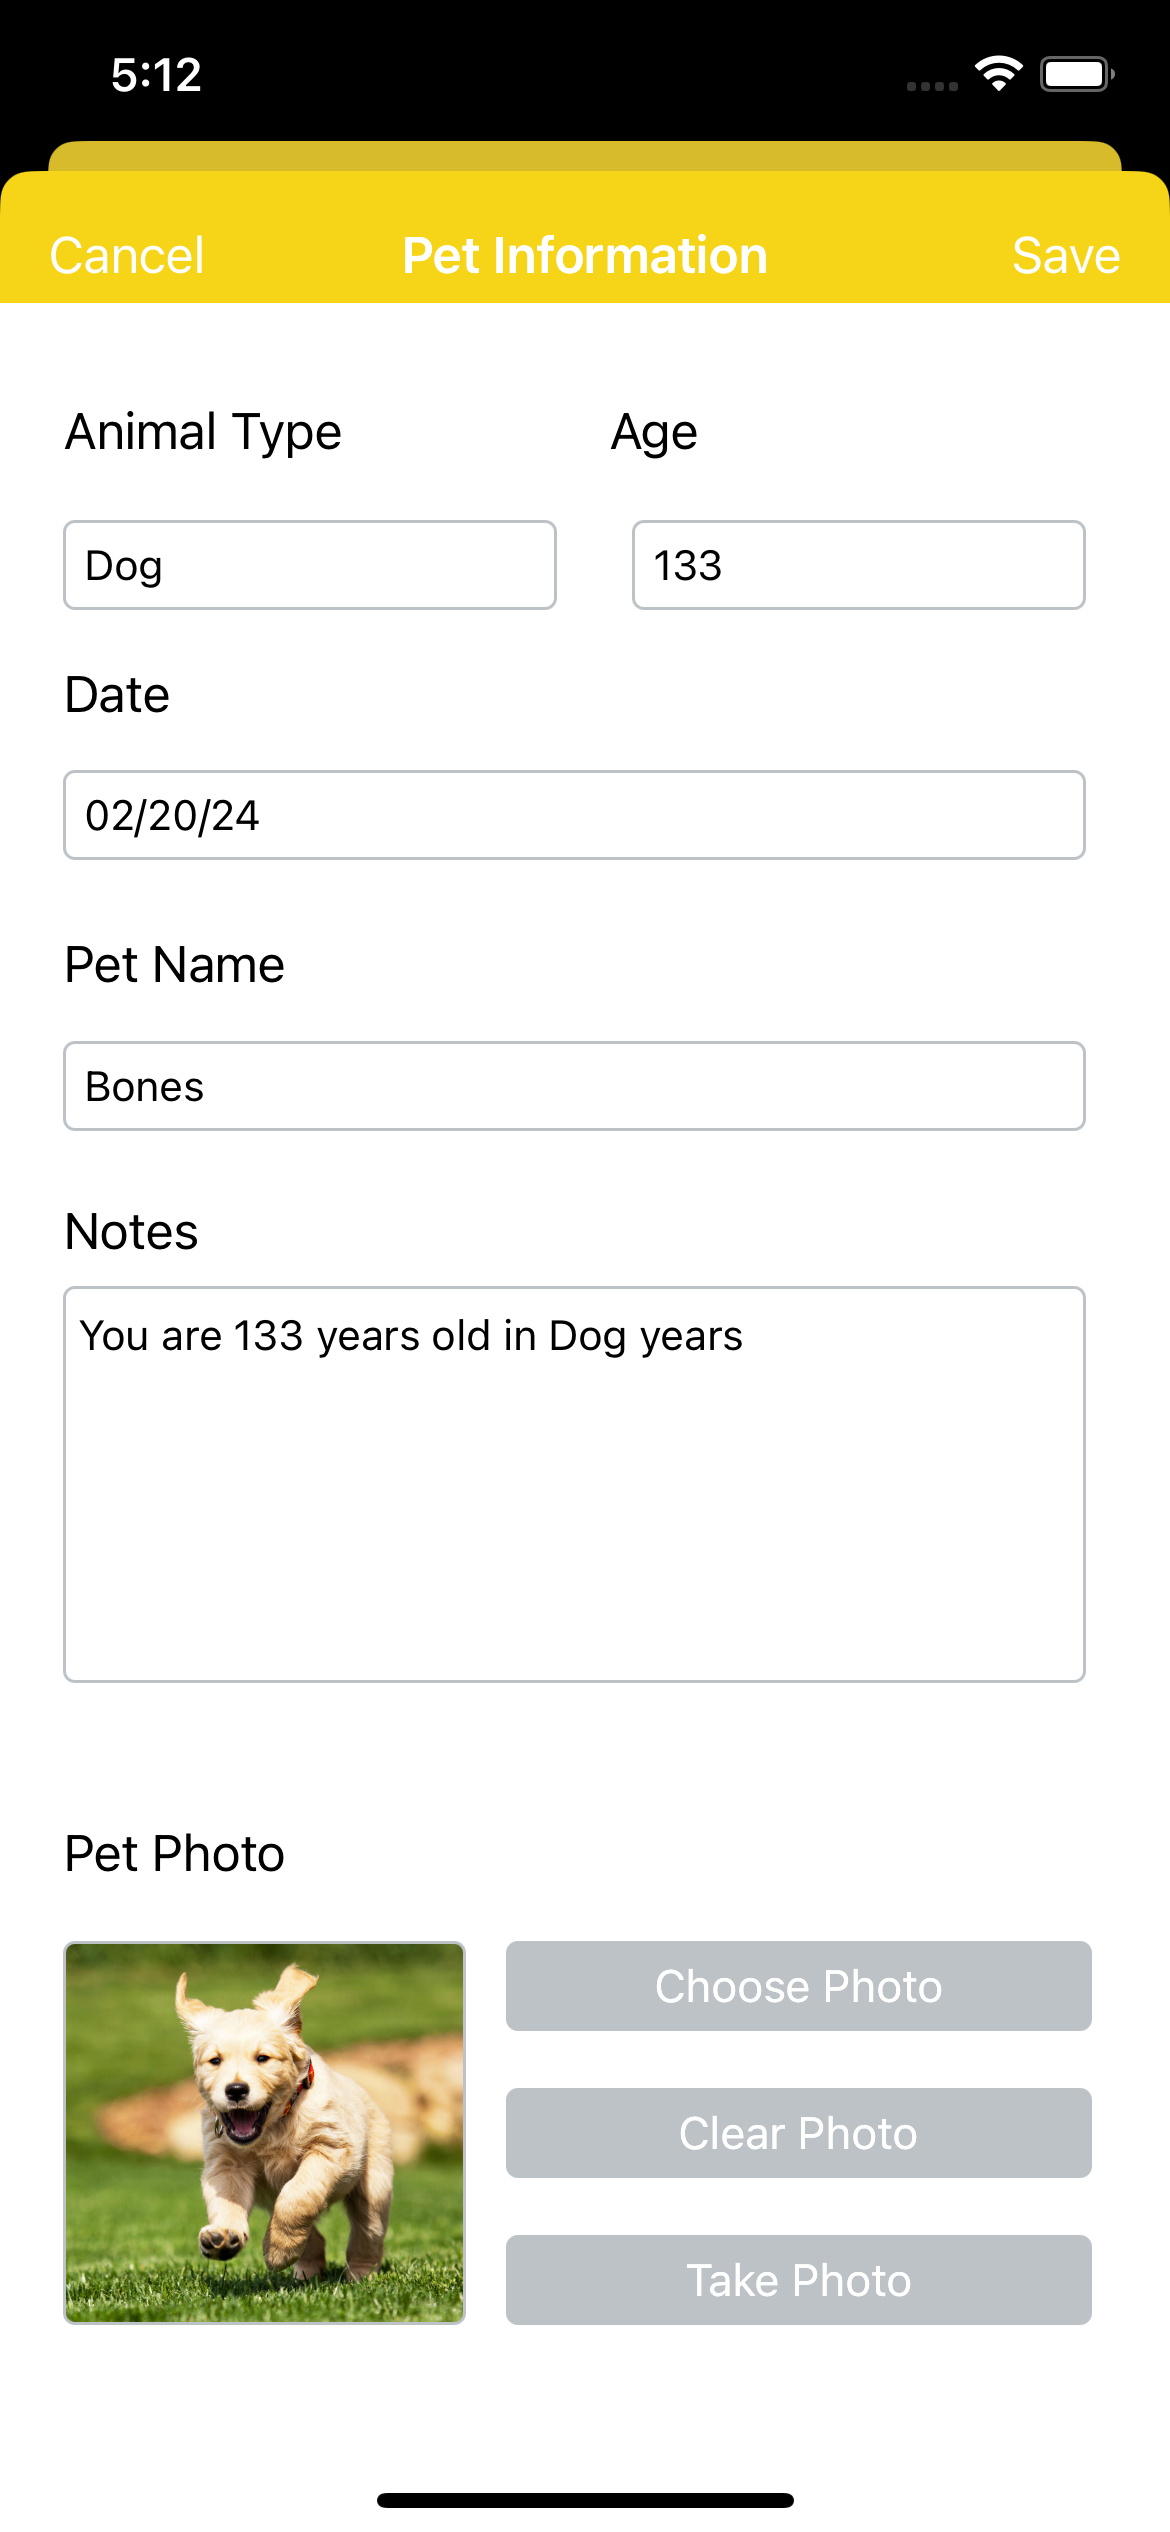
Task: Save the pet information
Action: click(1065, 256)
